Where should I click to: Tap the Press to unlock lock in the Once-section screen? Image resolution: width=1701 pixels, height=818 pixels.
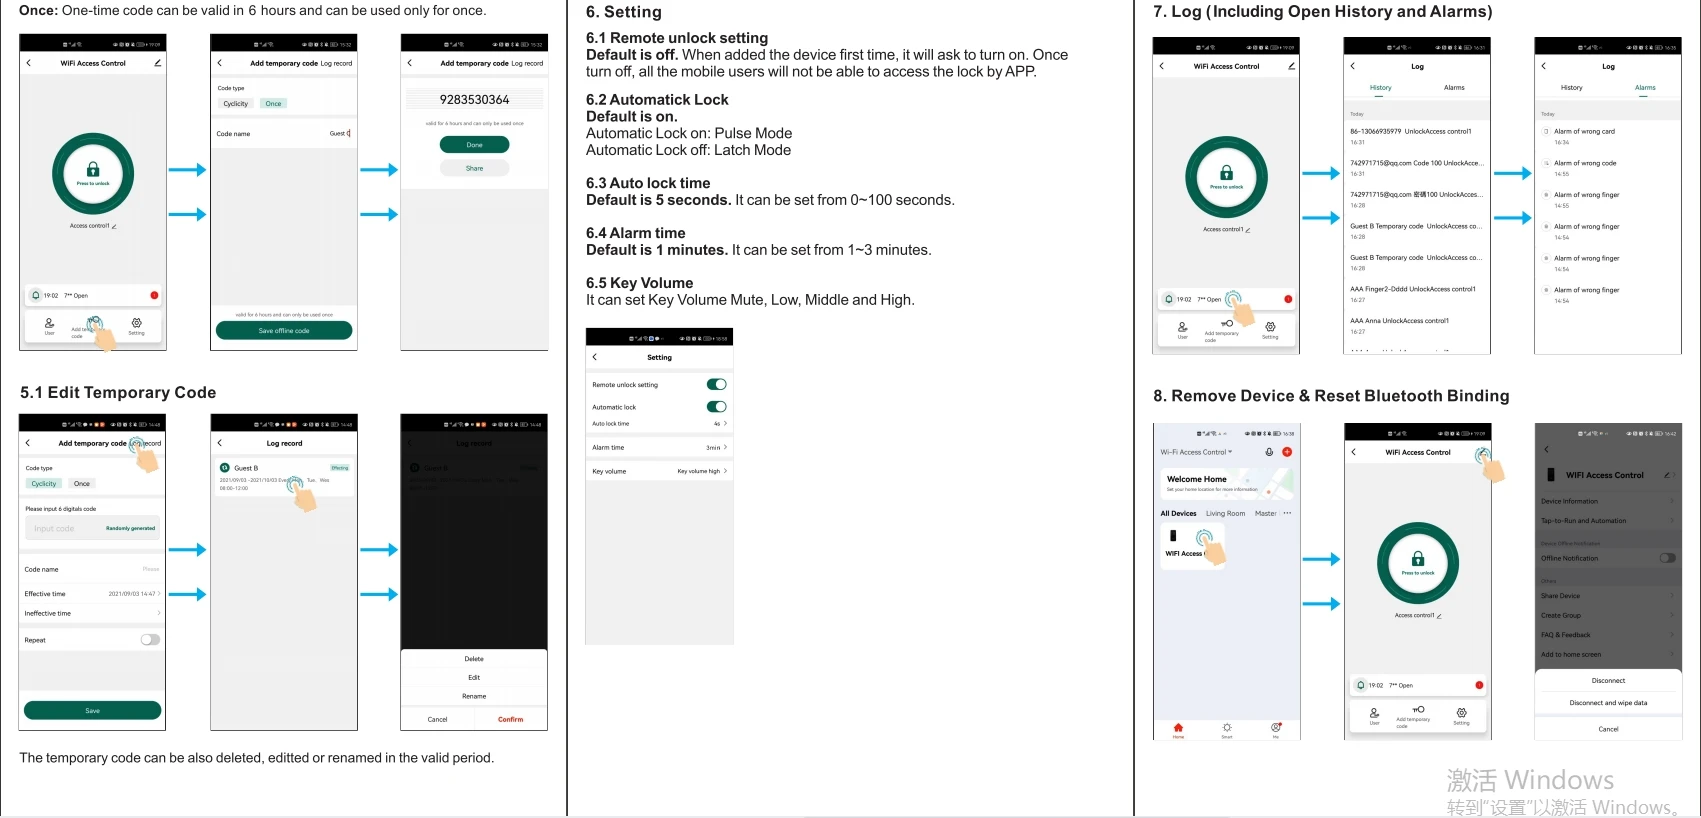(x=93, y=174)
